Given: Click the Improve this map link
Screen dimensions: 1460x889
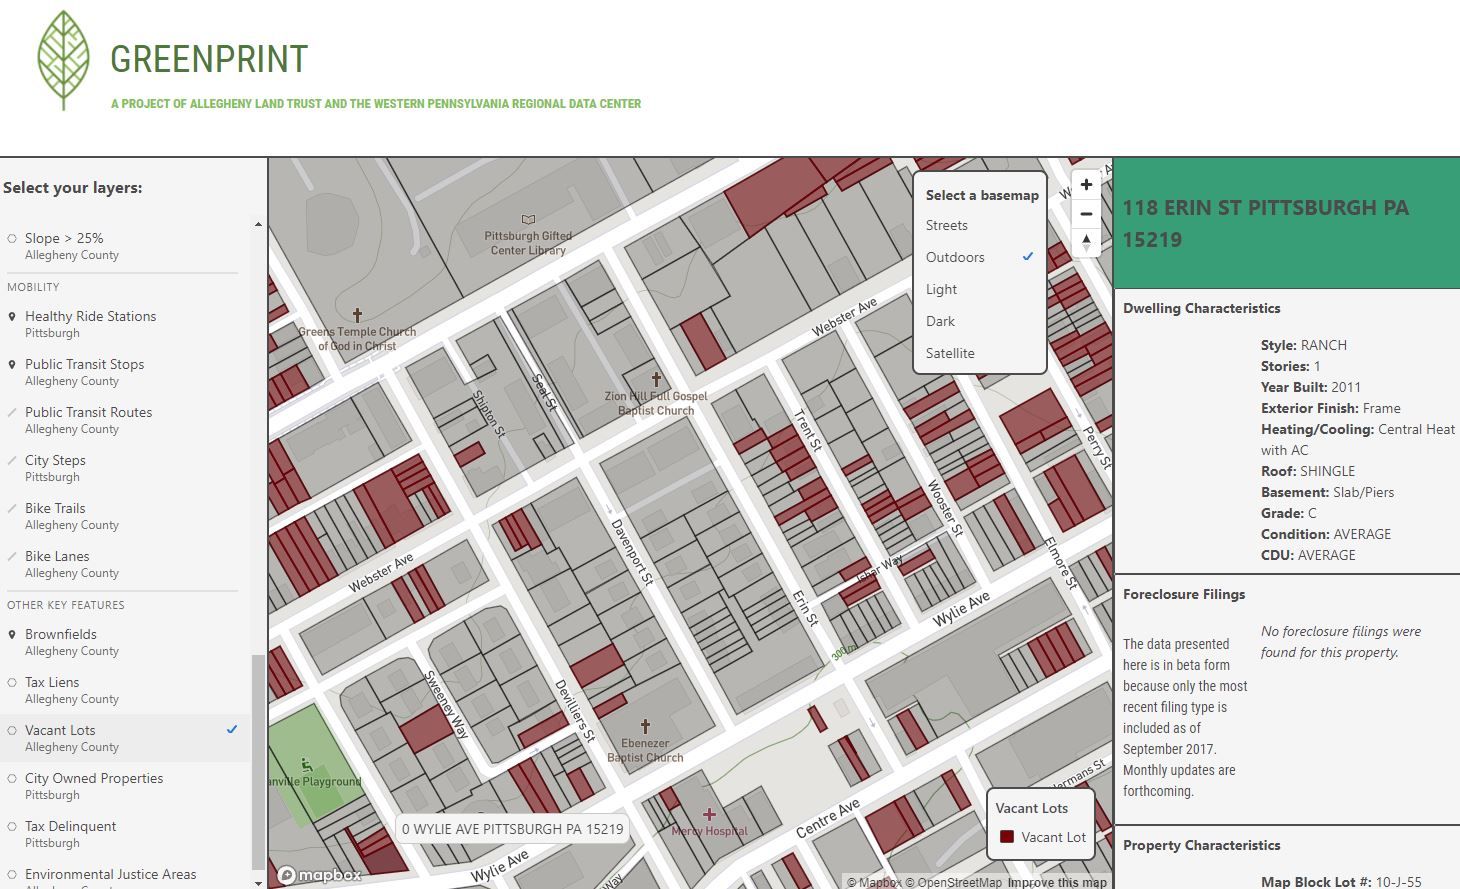Looking at the screenshot, I should click(x=1057, y=882).
